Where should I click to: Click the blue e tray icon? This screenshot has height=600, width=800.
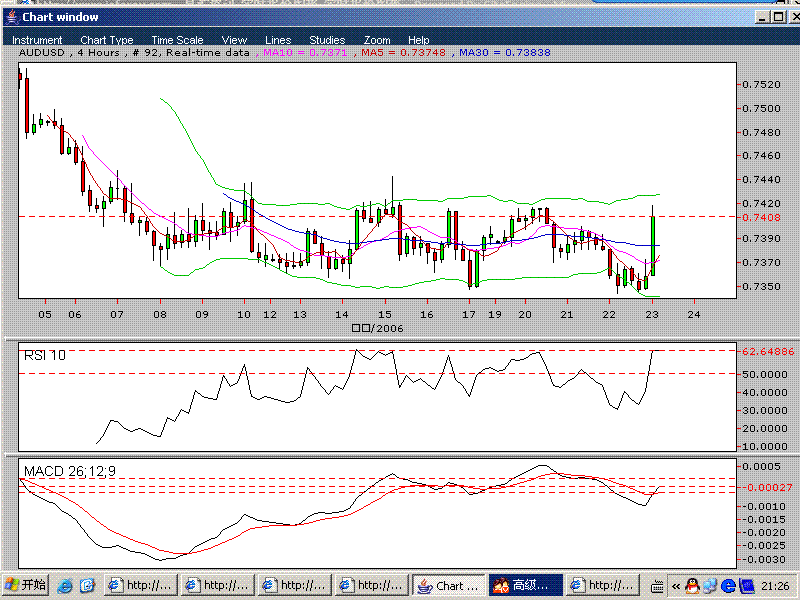[x=728, y=586]
